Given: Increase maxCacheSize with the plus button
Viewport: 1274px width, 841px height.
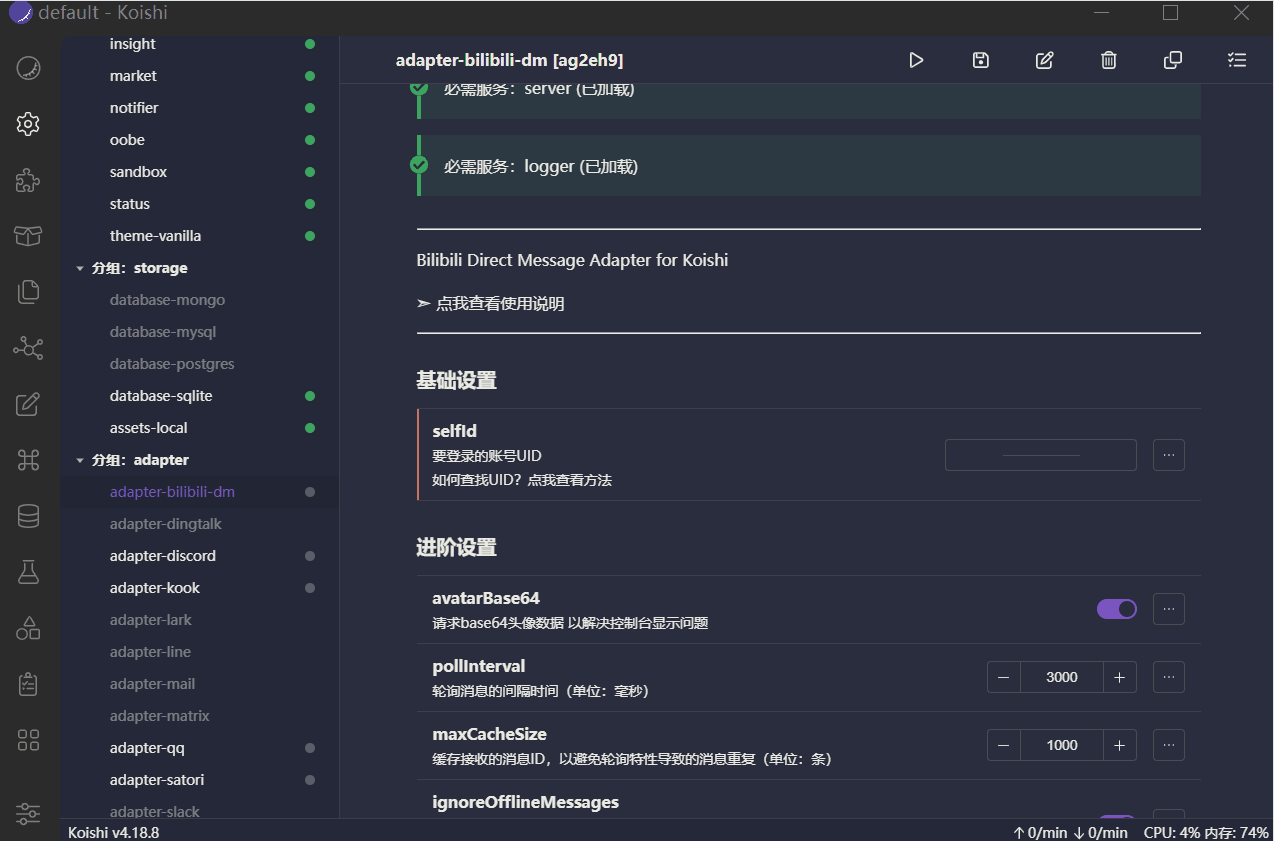Looking at the screenshot, I should tap(1119, 745).
